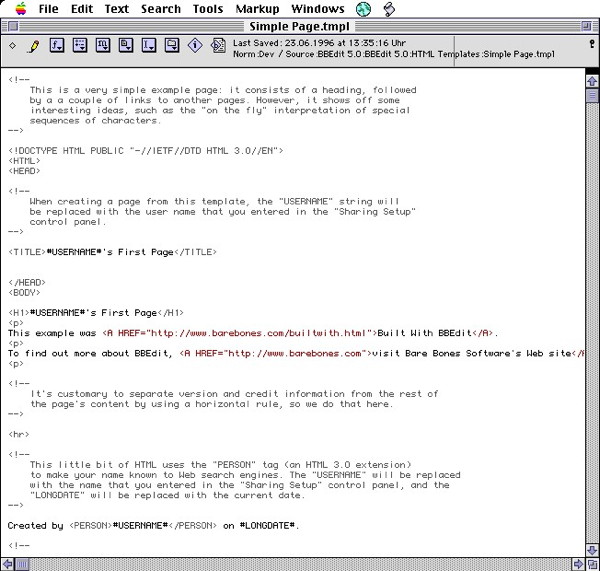Open the marker popup menu

pyautogui.click(x=102, y=46)
